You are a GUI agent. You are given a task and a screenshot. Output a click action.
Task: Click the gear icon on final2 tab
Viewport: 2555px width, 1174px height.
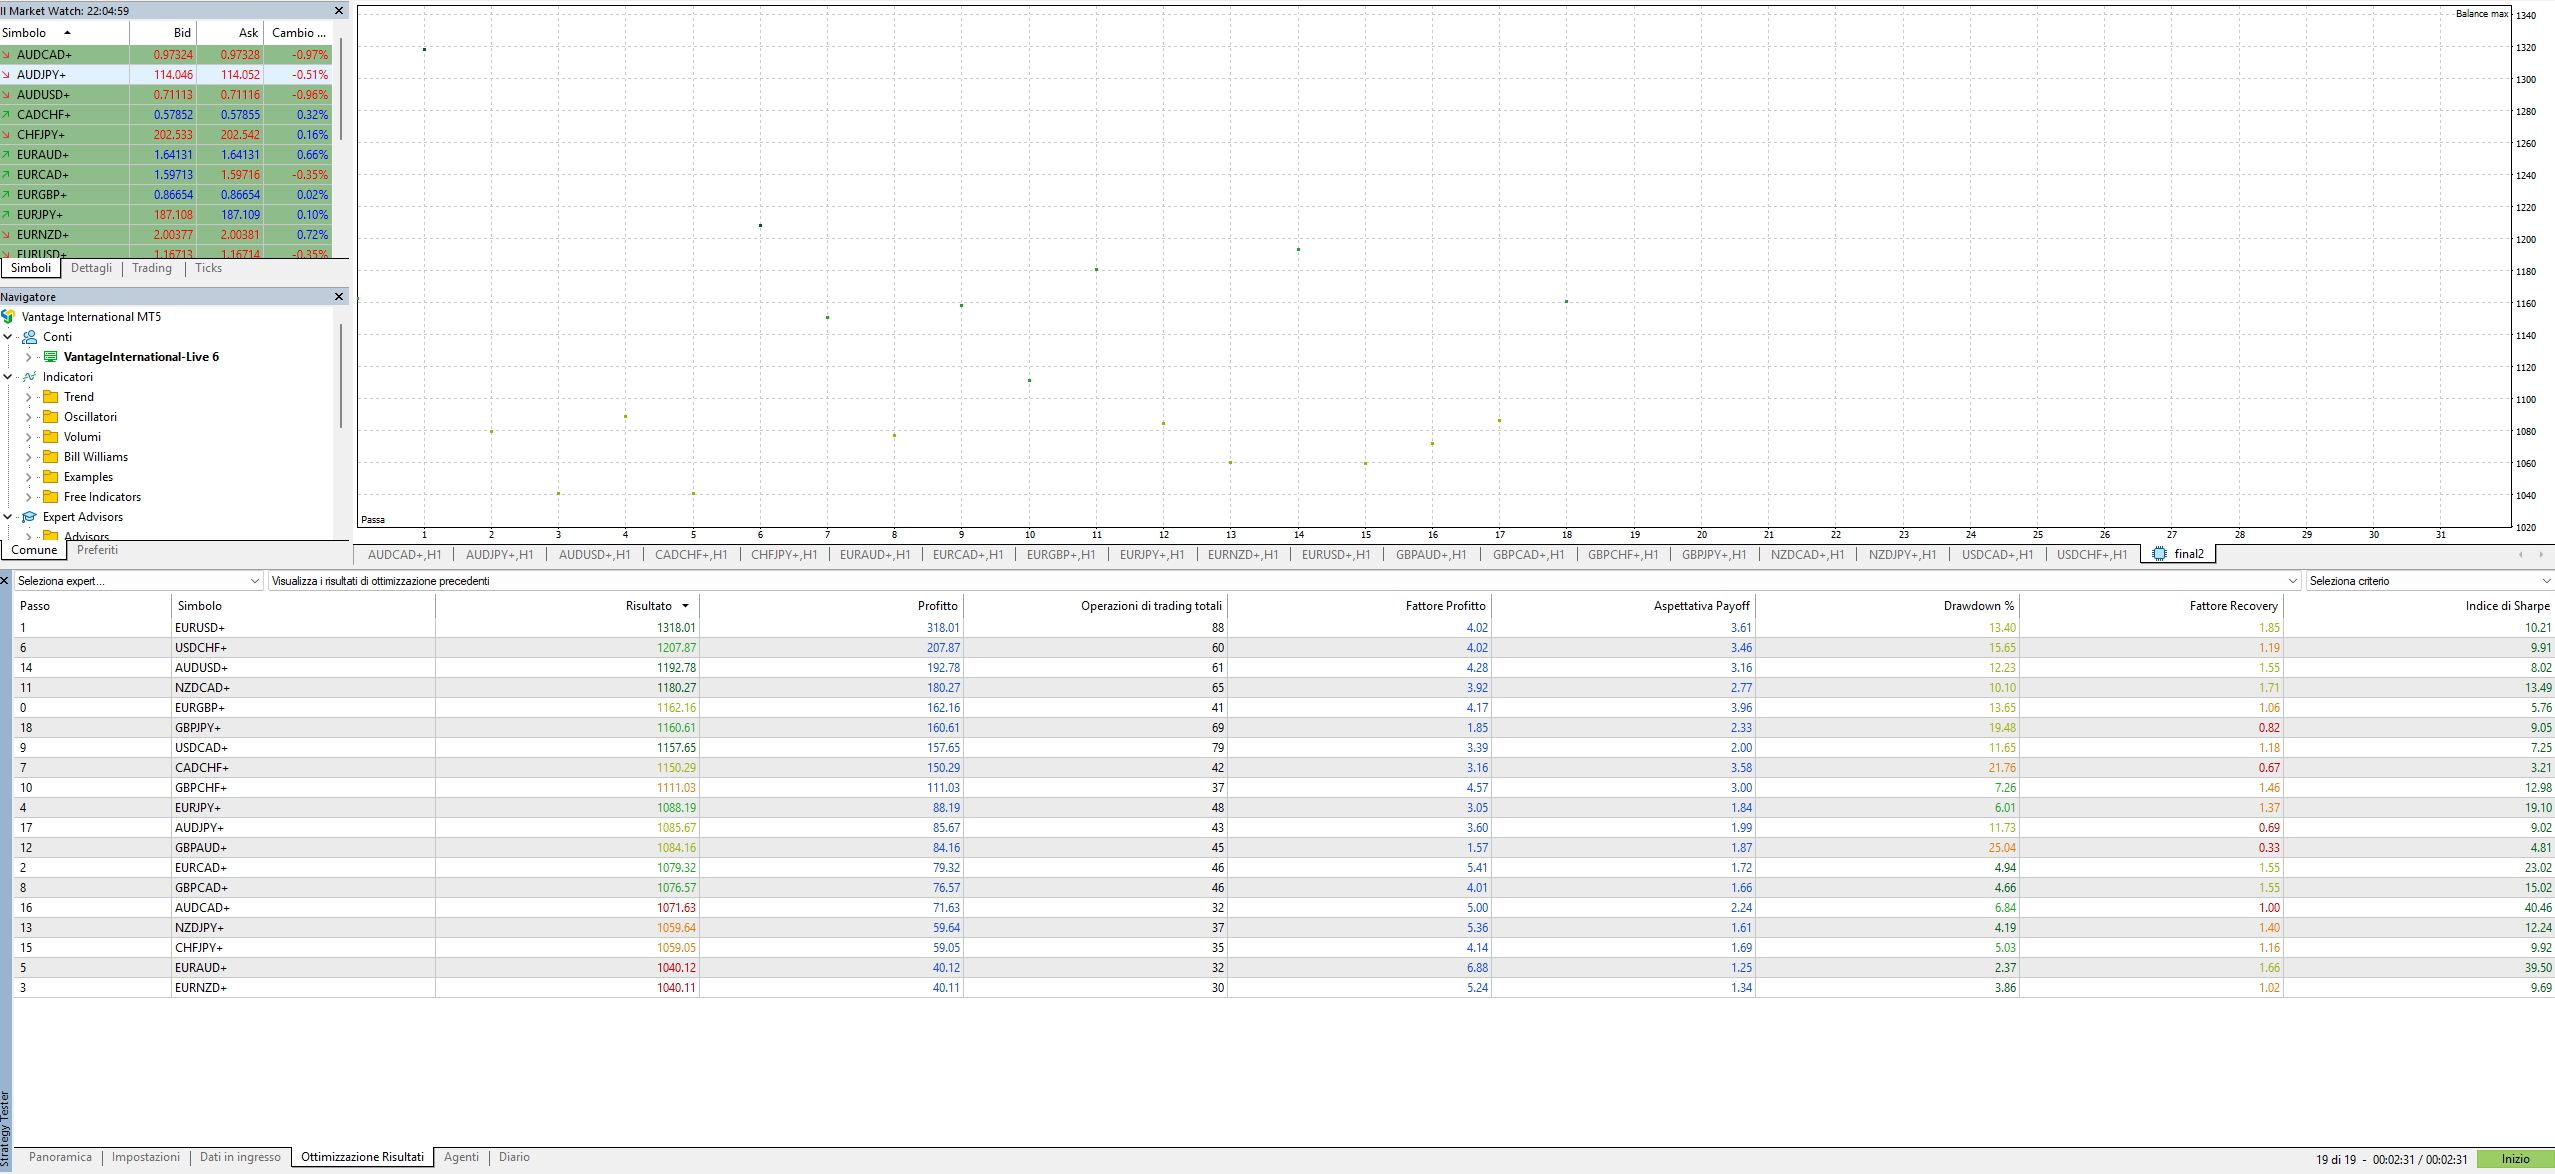click(2159, 554)
